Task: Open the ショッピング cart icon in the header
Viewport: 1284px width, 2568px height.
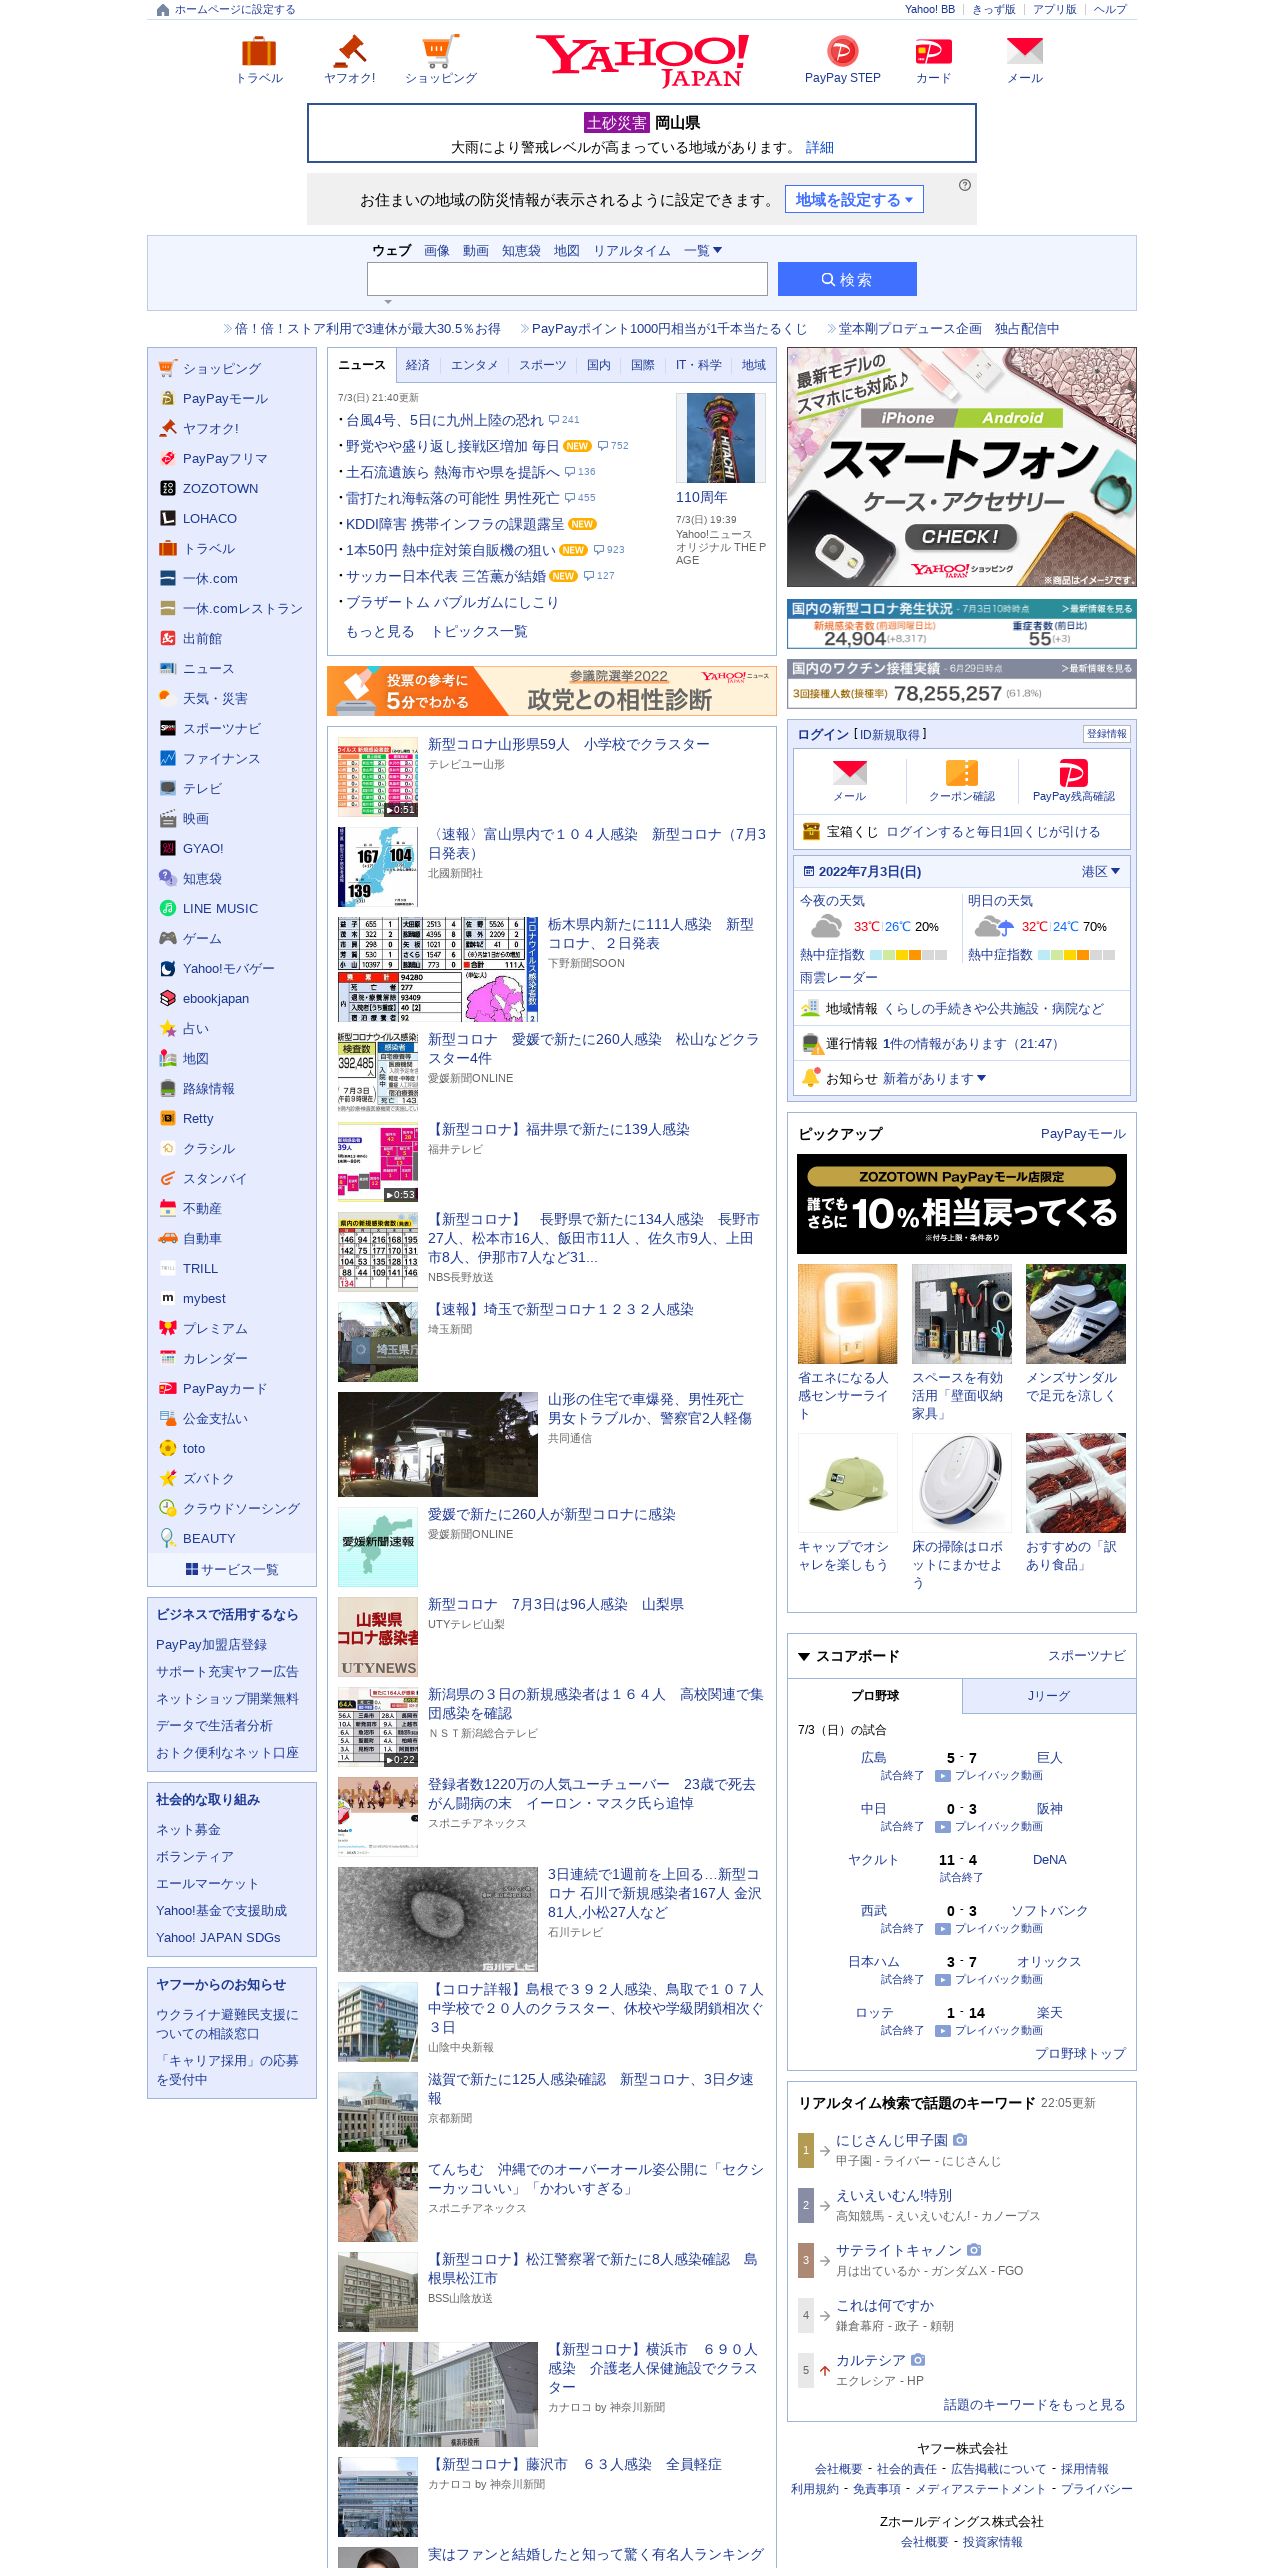Action: [x=440, y=51]
